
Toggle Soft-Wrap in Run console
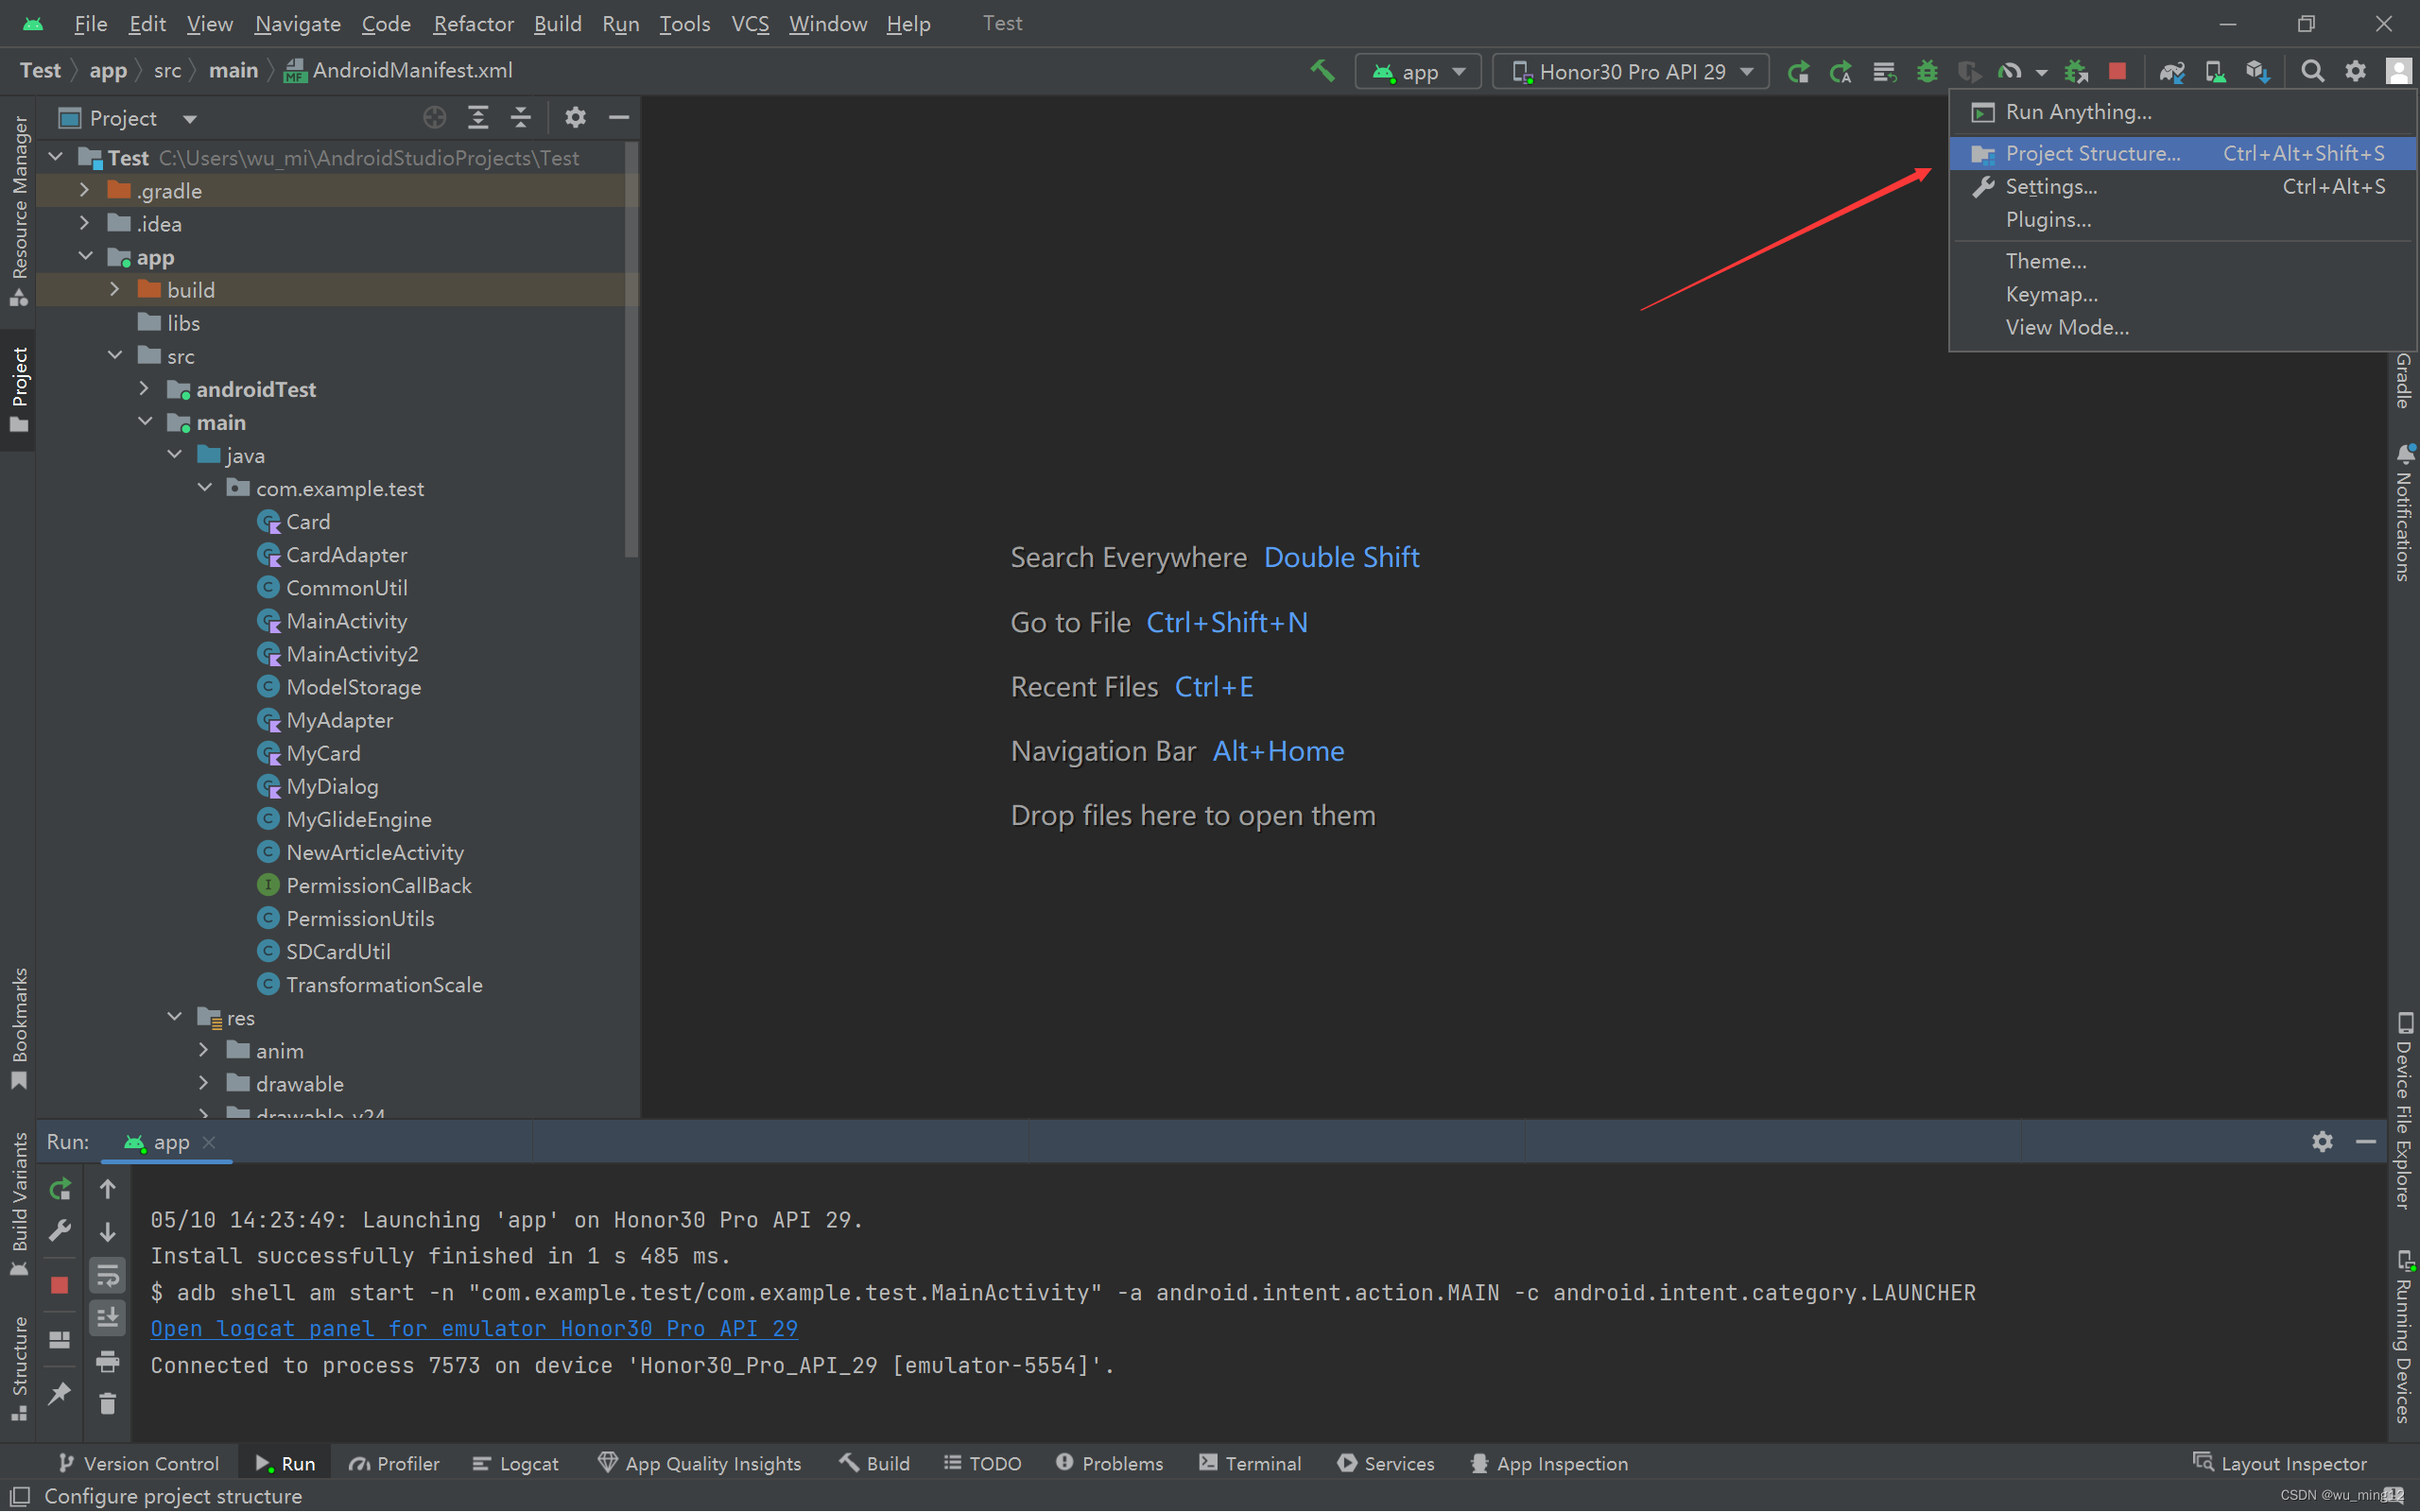[108, 1275]
